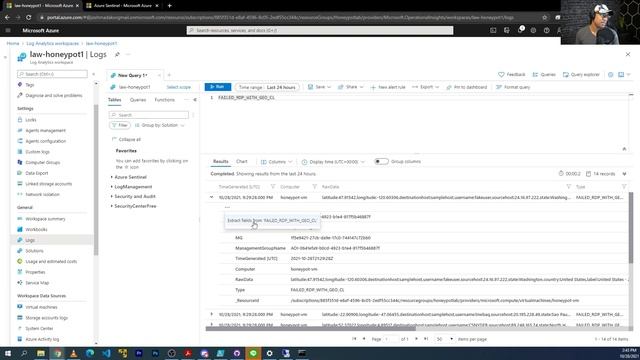Viewport: 640px width, 360px height.
Task: Click the Filter button in tables pane
Action: [x=120, y=125]
